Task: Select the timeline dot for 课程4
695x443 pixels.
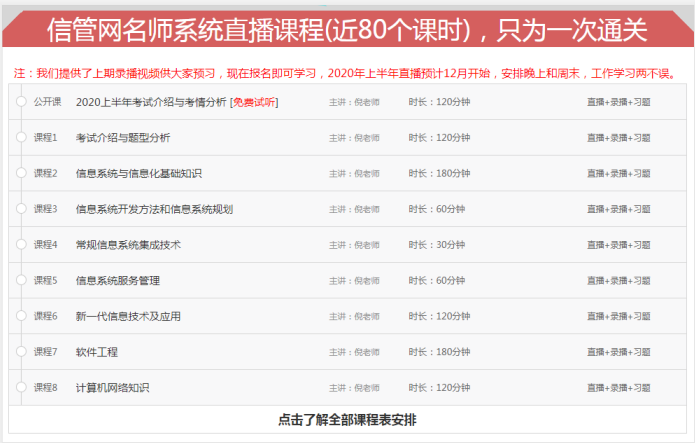Action: click(19, 244)
